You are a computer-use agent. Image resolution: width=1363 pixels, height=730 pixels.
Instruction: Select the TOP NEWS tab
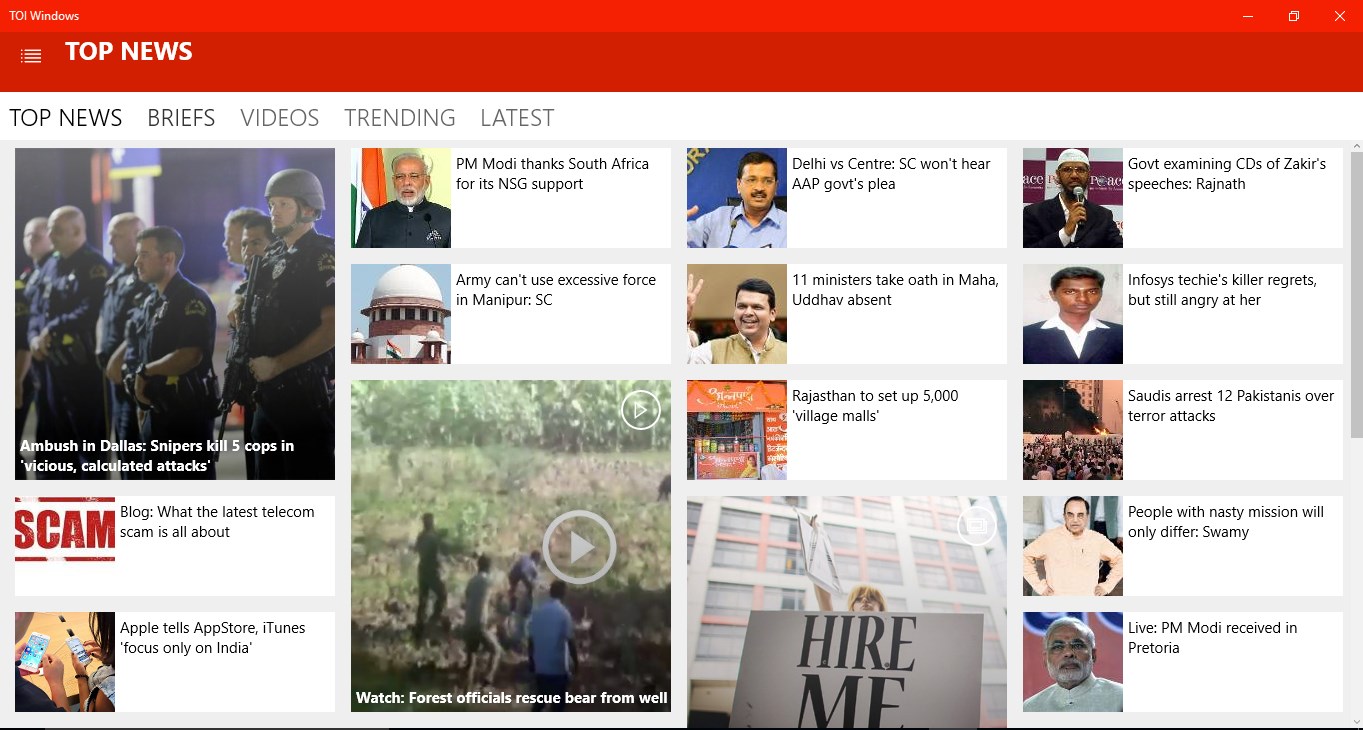65,117
